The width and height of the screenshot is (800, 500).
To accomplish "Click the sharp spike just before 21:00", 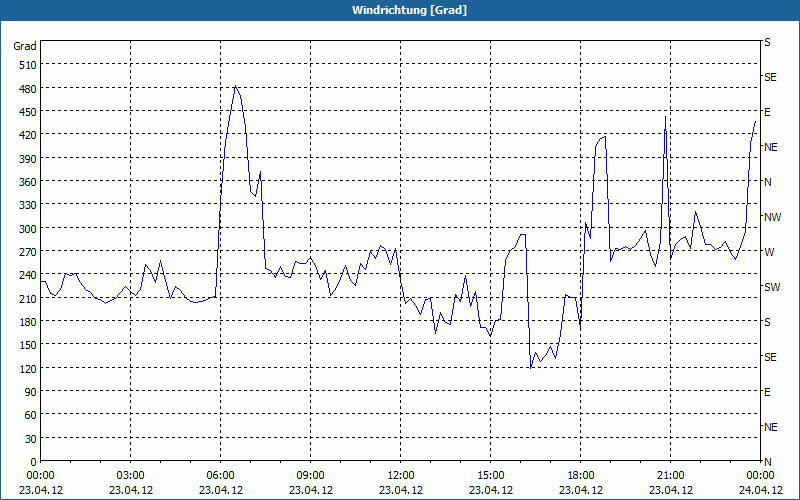I will (665, 117).
